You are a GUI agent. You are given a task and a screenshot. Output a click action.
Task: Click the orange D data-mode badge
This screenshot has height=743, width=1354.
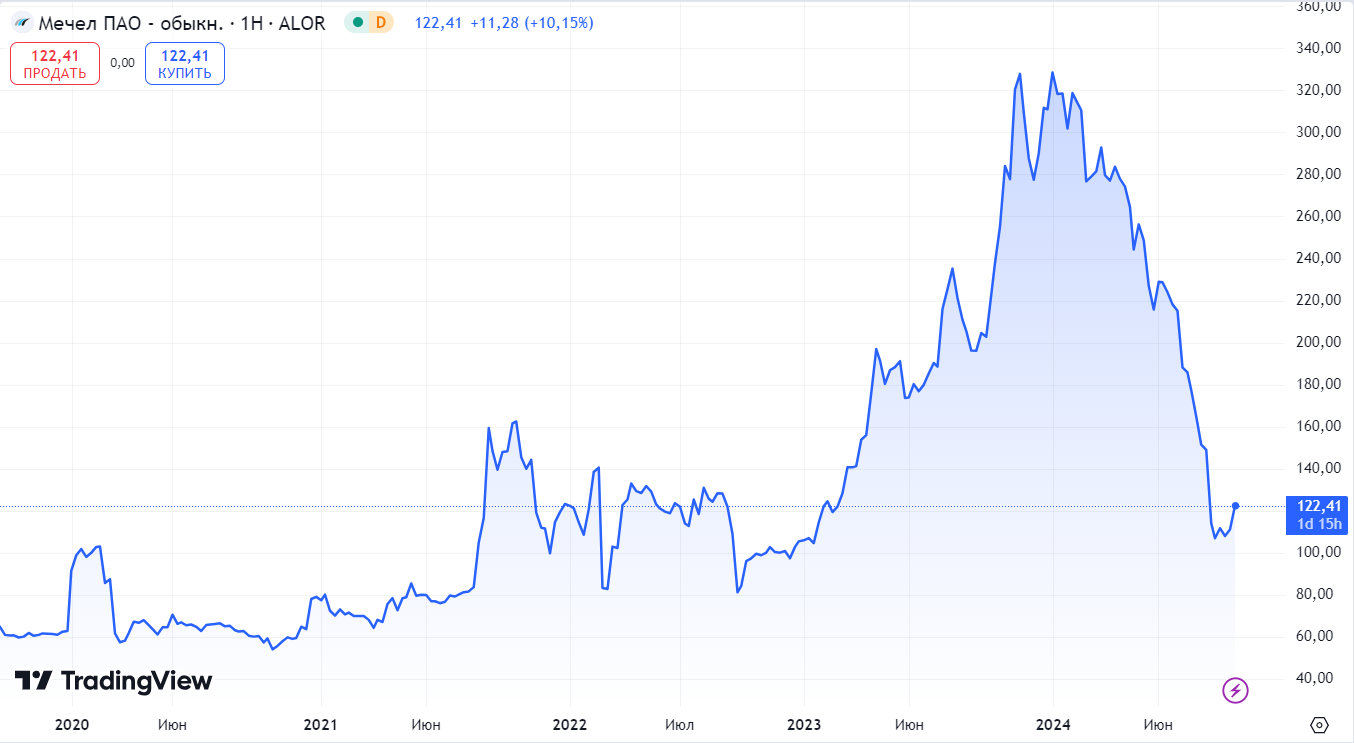point(380,23)
